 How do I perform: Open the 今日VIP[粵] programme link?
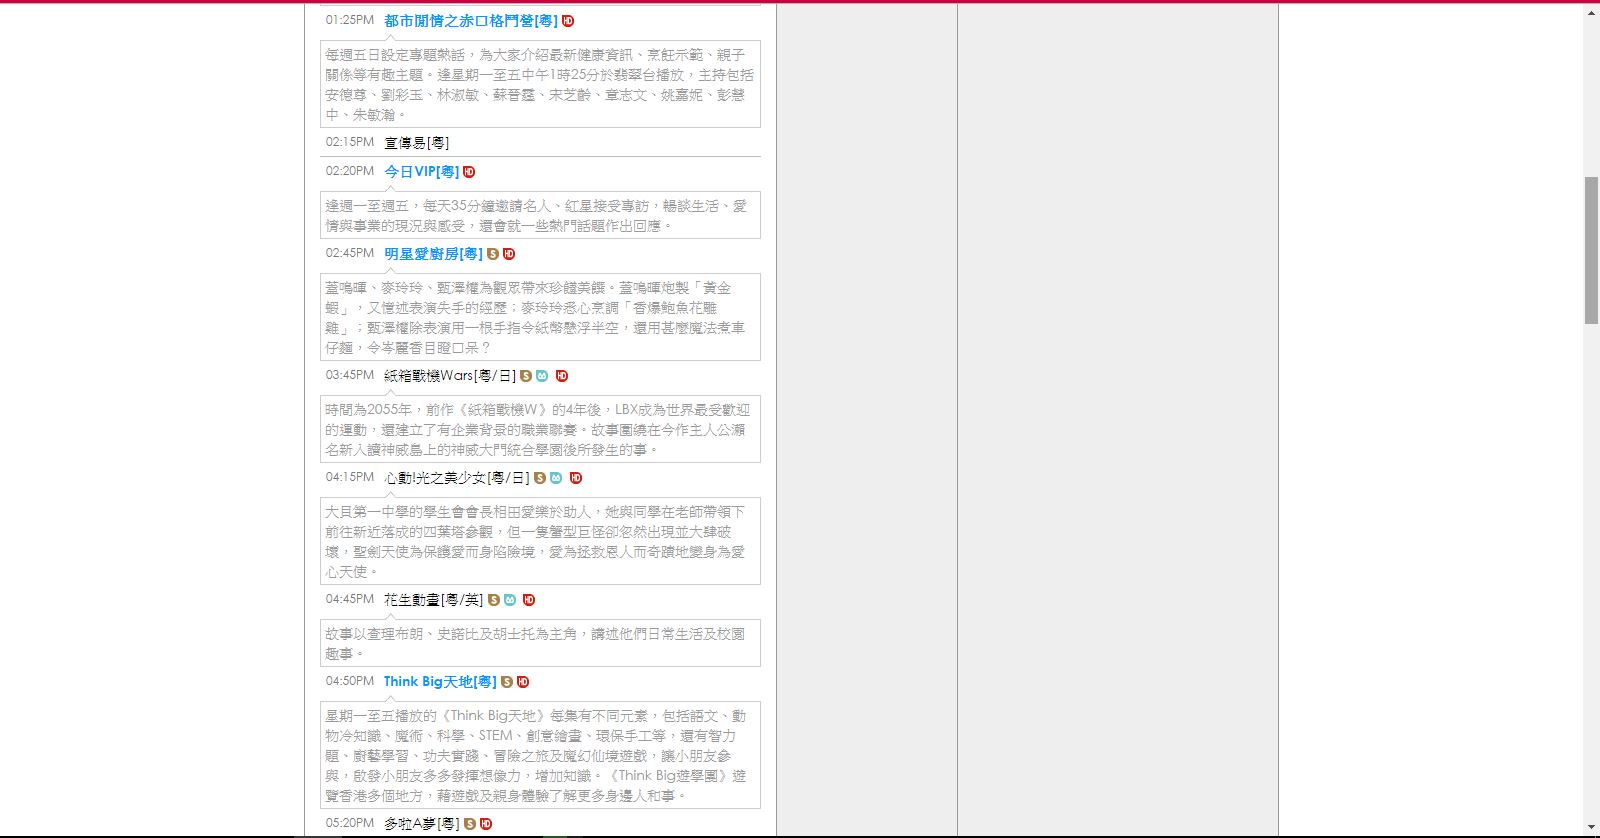[x=421, y=172]
